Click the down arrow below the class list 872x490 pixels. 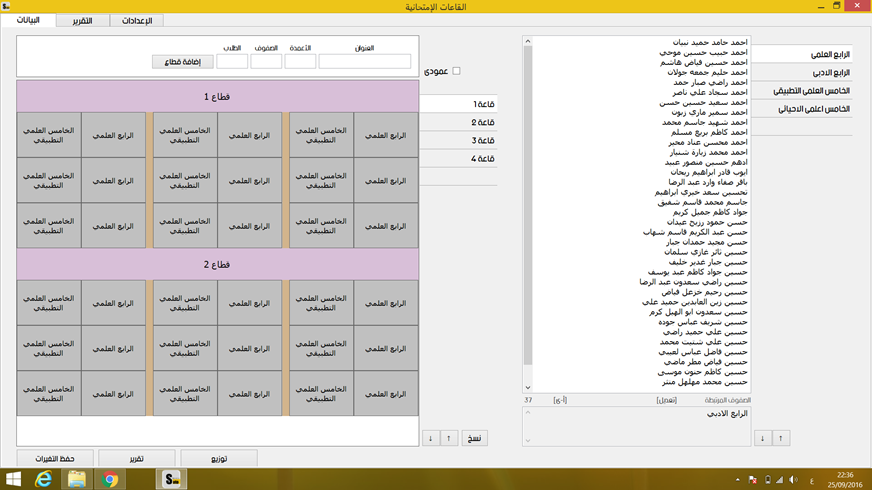tap(762, 438)
